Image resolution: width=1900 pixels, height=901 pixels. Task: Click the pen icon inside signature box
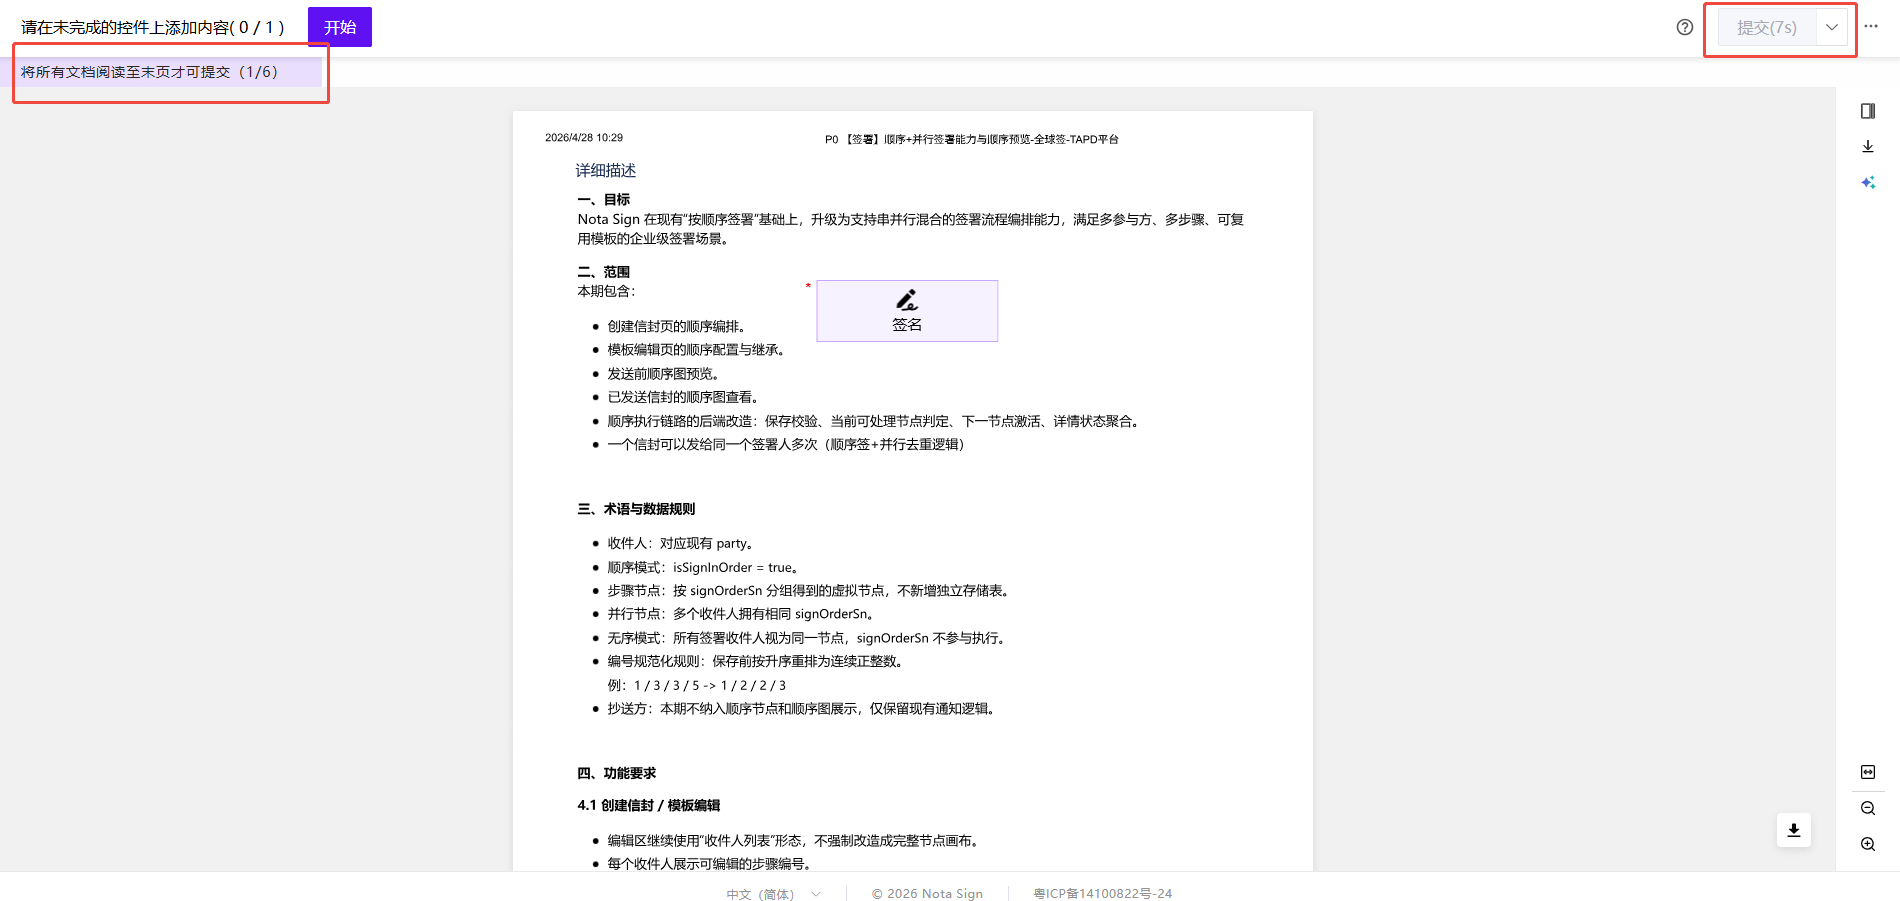(x=907, y=299)
